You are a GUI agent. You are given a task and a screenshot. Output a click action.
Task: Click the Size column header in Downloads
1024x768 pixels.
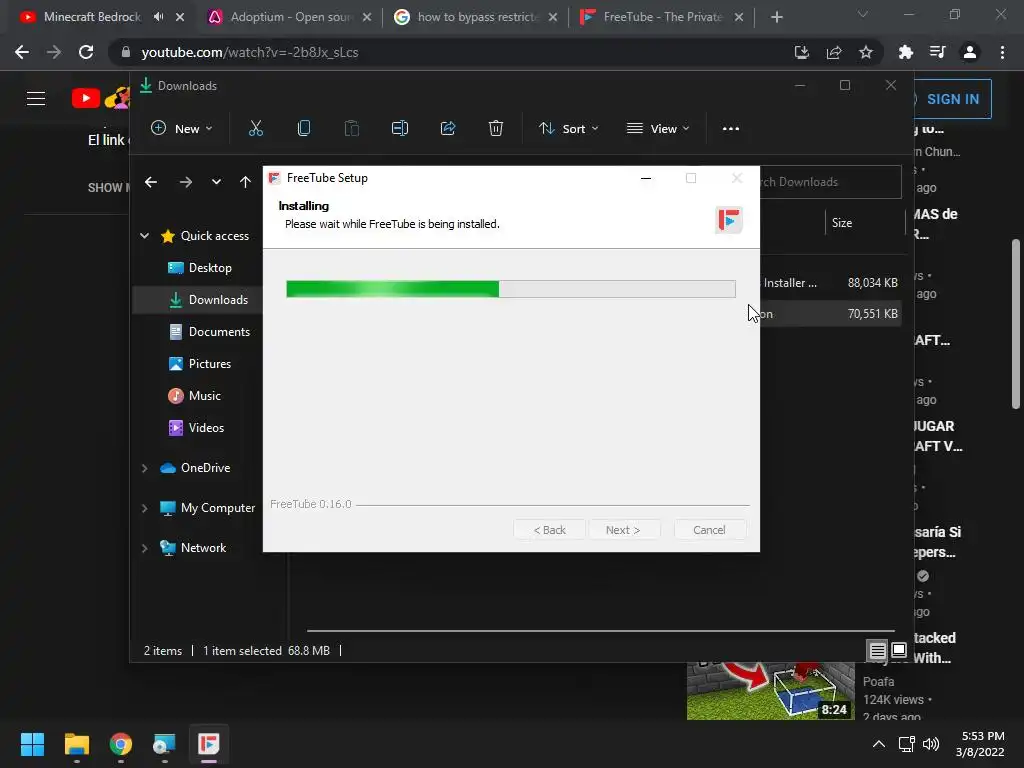tap(842, 223)
